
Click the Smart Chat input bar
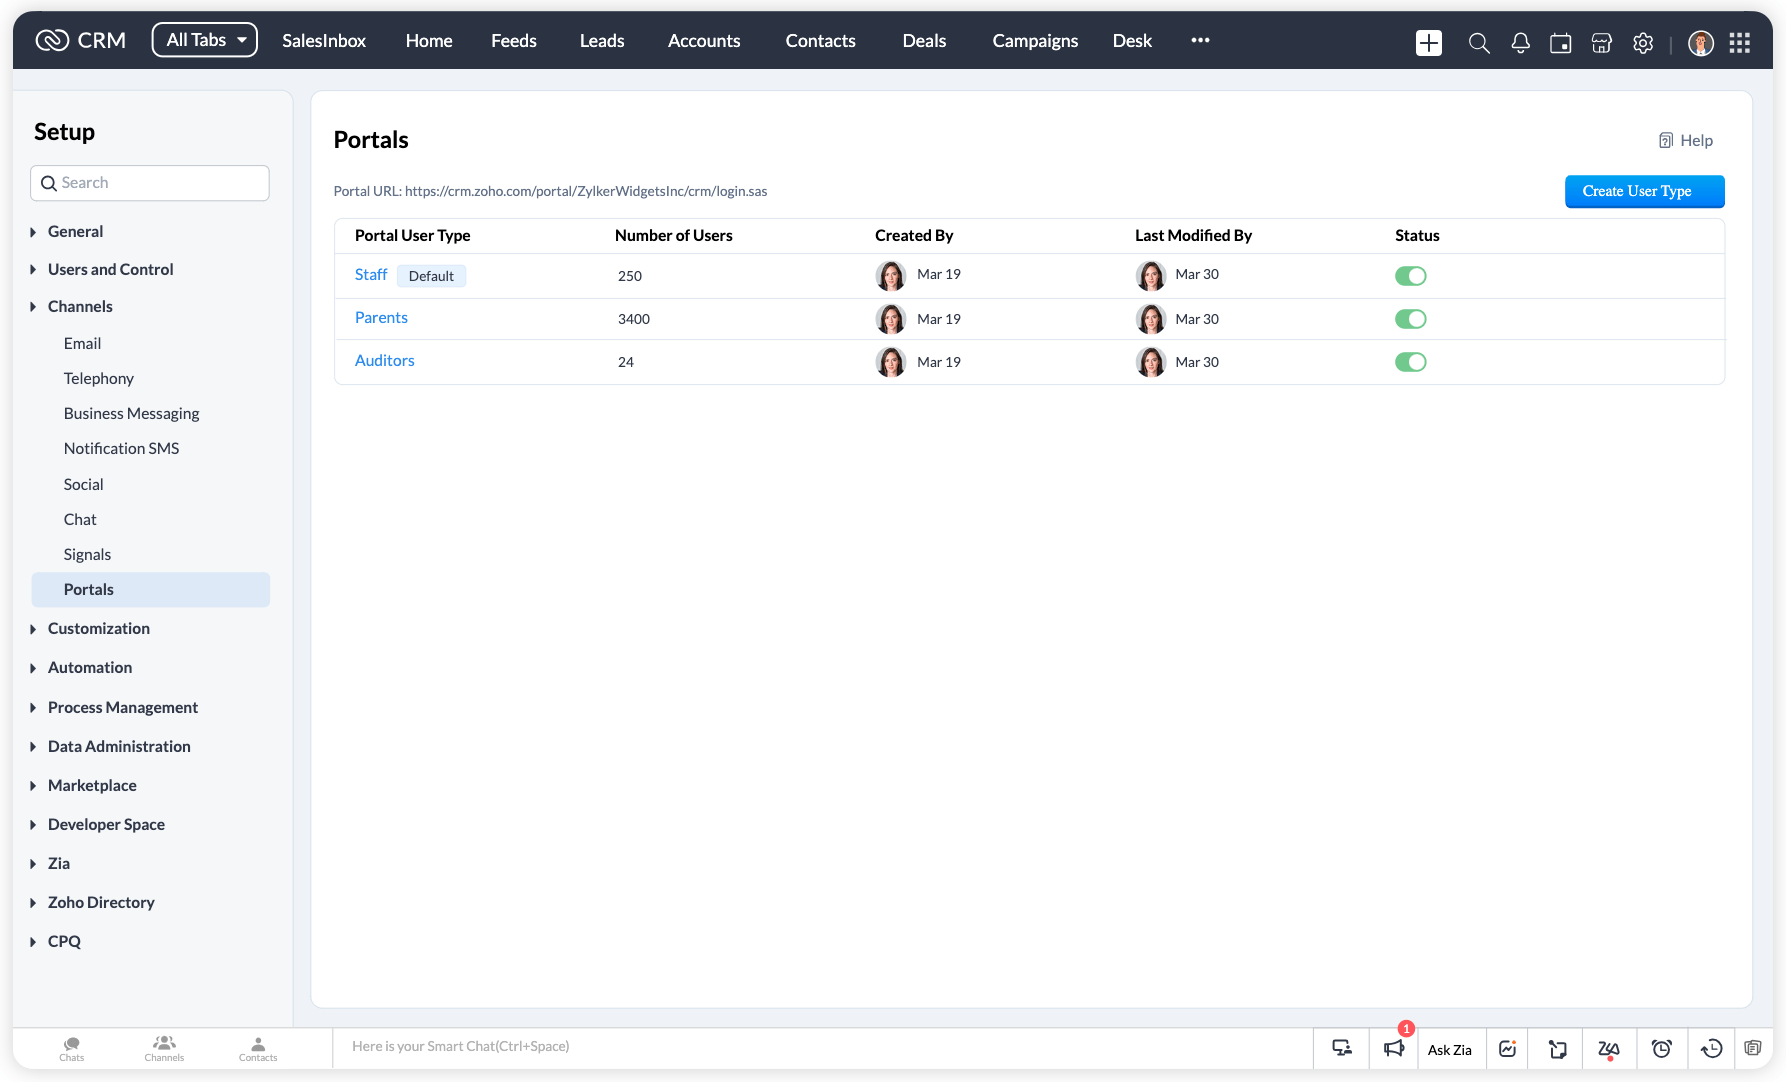tap(822, 1047)
